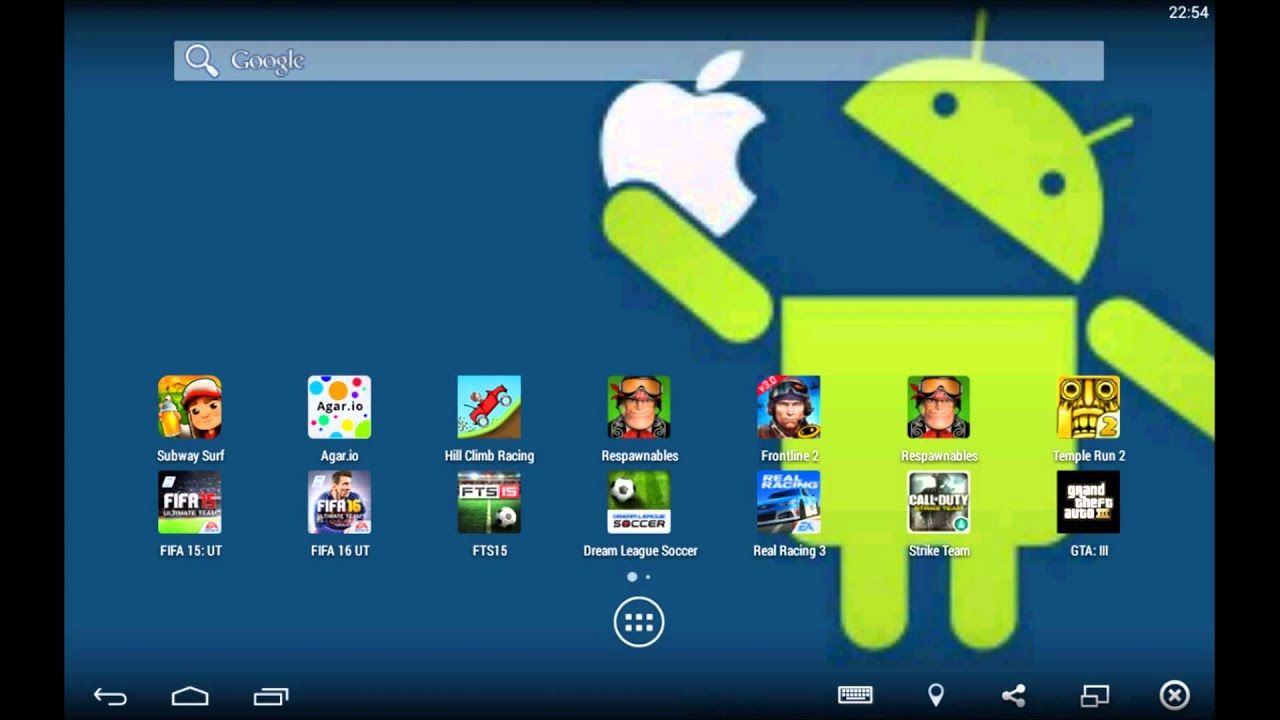Viewport: 1280px width, 720px height.
Task: Click the "Hill Climb Racing" label
Action: (x=489, y=456)
